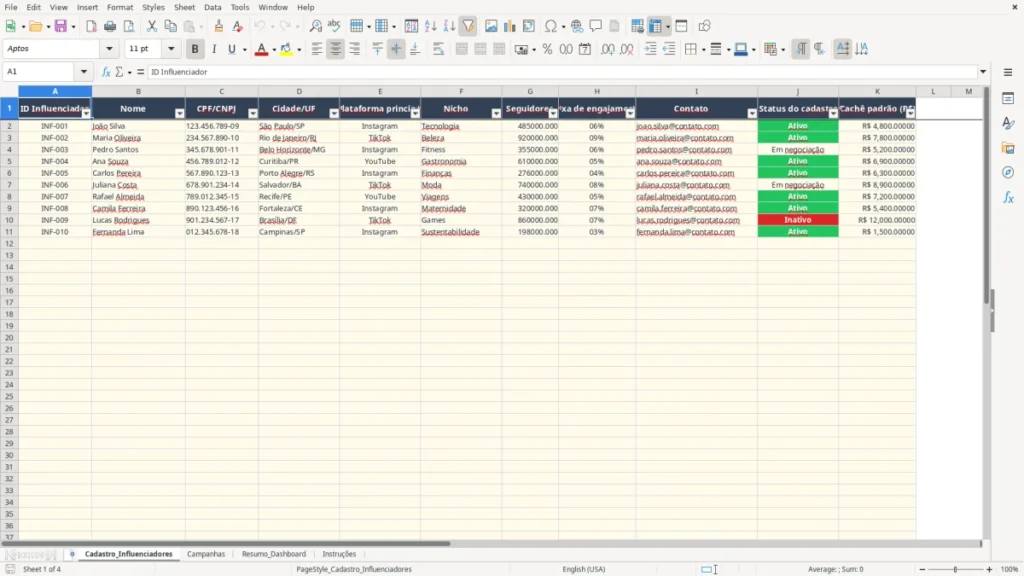This screenshot has width=1024, height=576.
Task: Open sidebar Properties panel icon
Action: [x=1008, y=98]
